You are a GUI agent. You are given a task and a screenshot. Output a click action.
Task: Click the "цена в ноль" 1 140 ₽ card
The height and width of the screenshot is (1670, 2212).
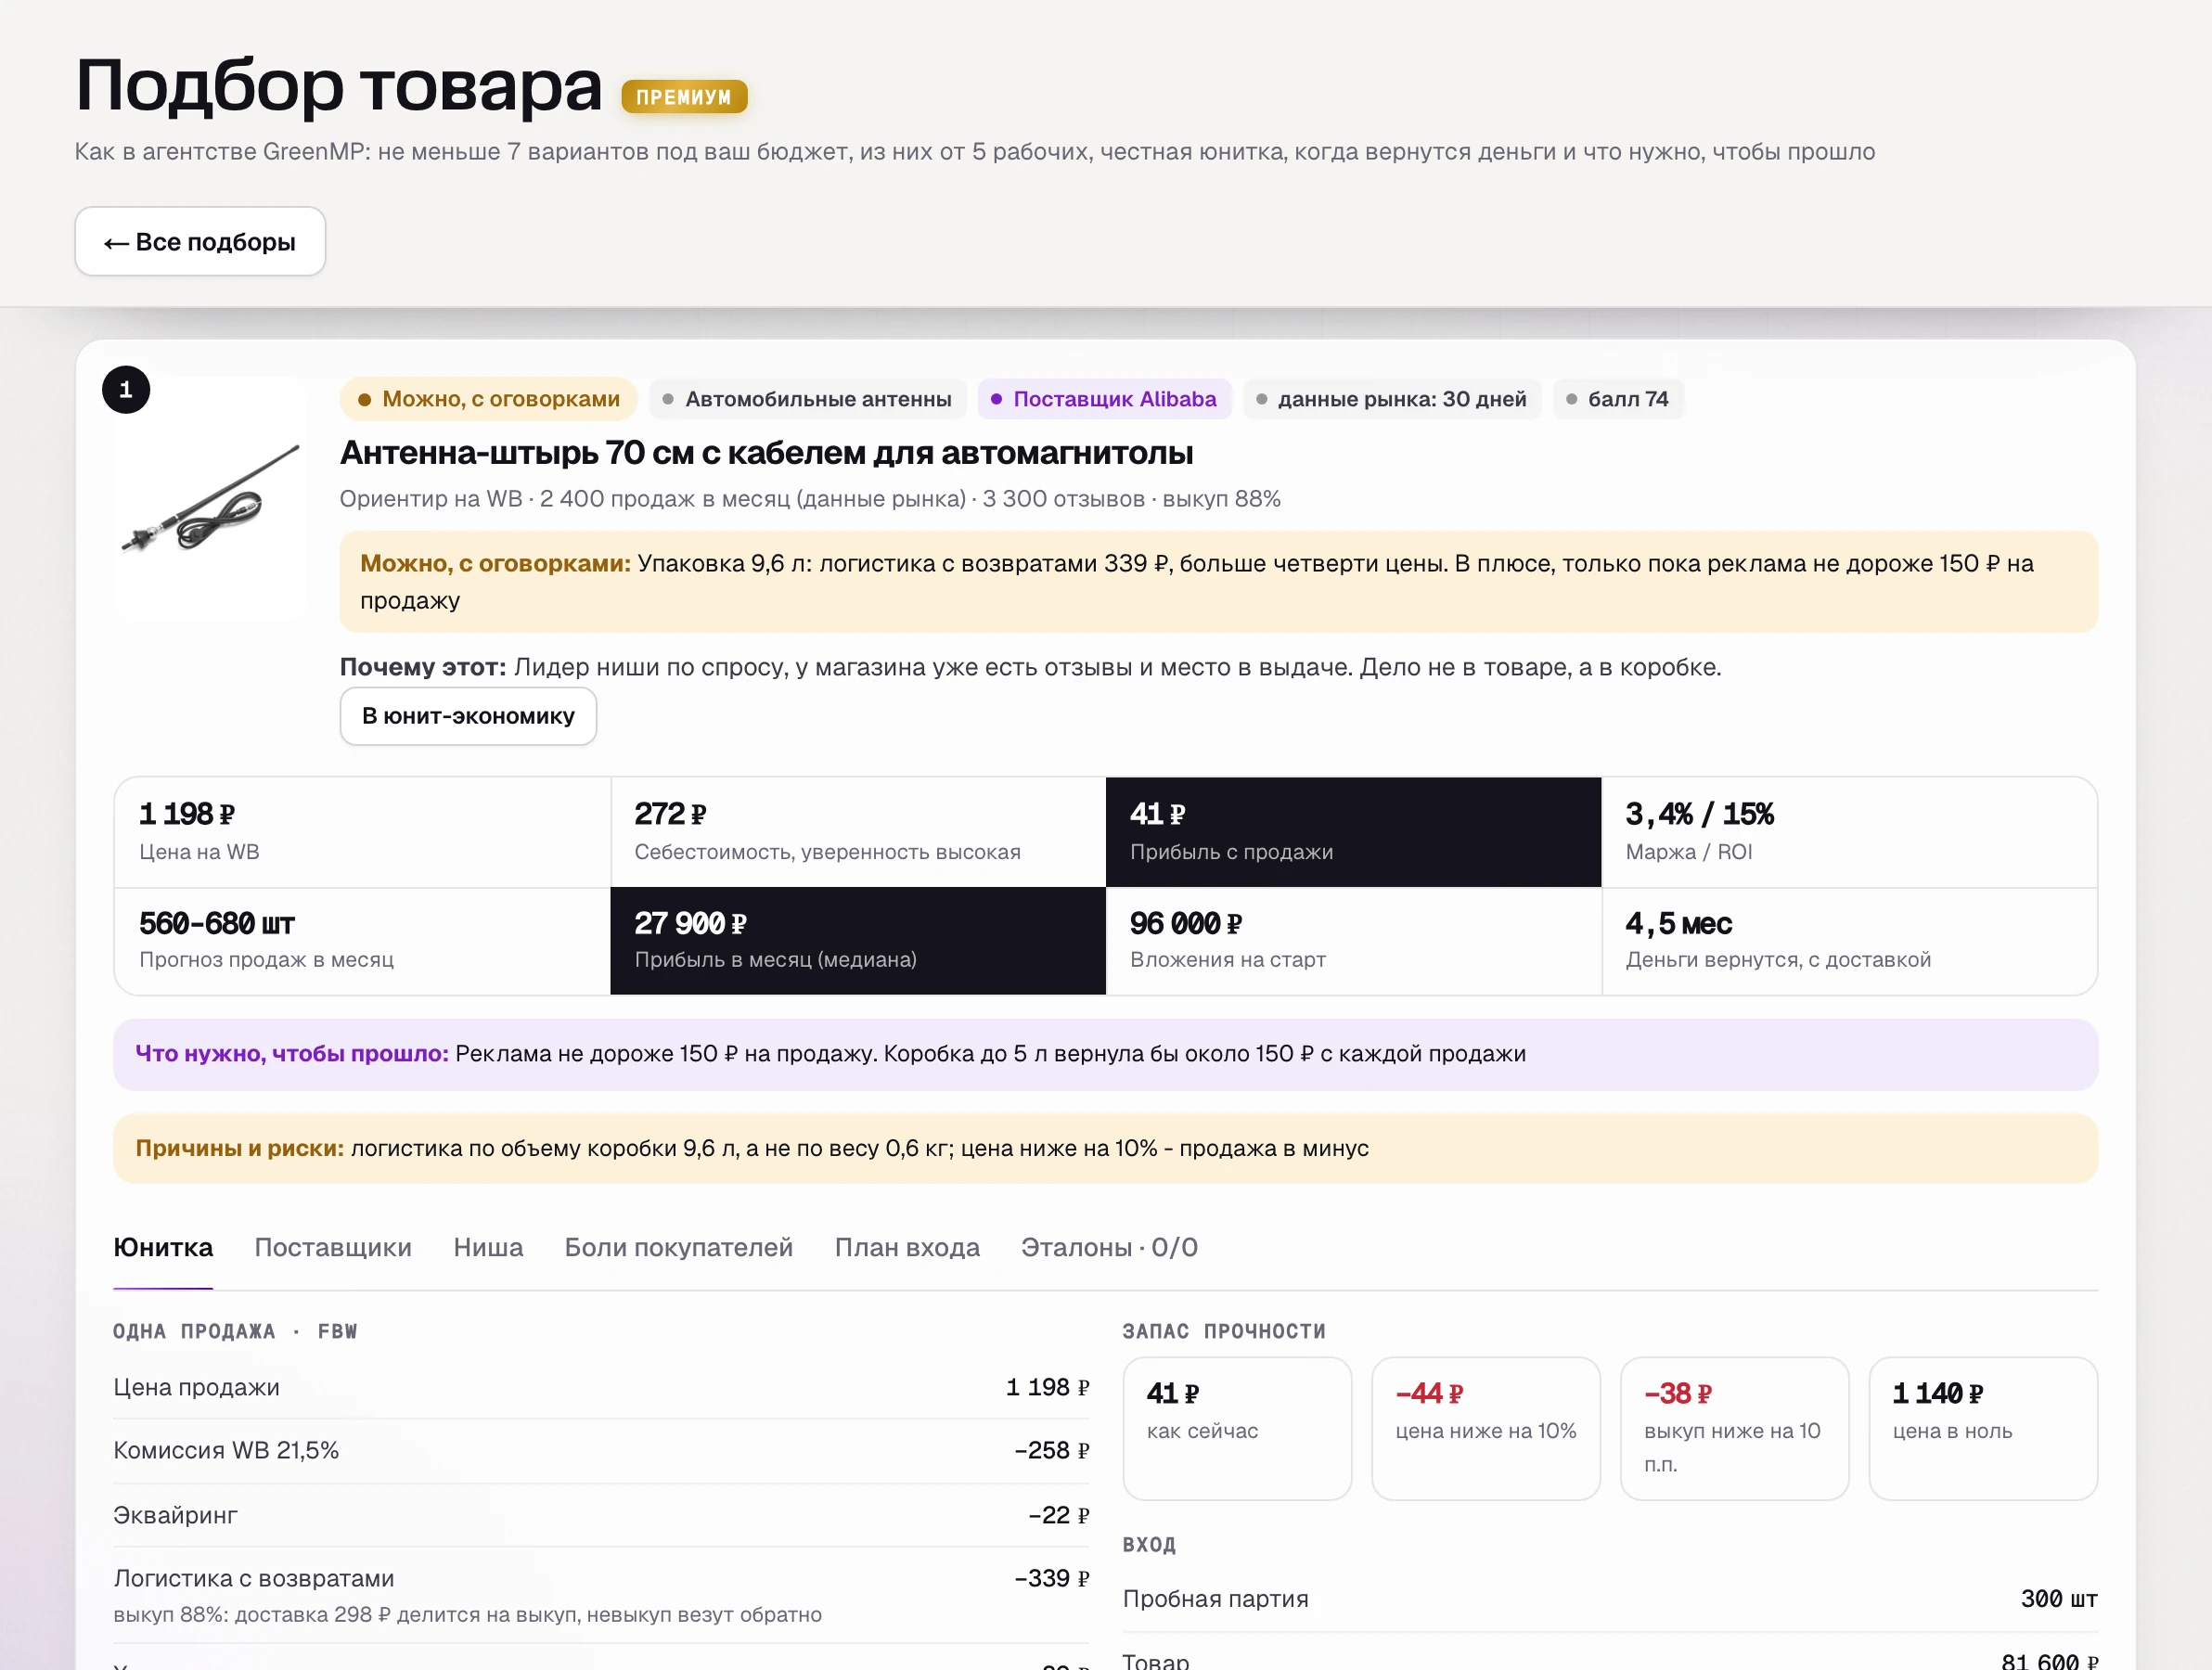point(1983,1428)
